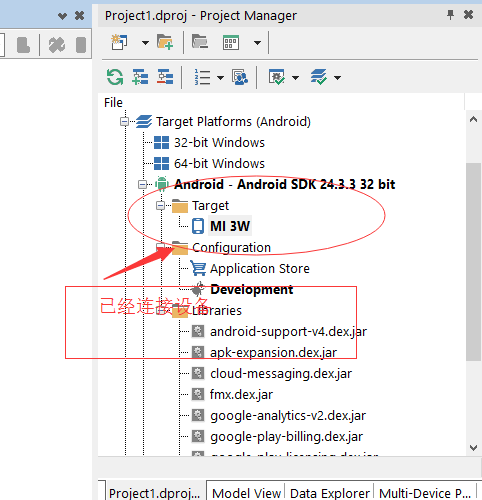Open the Build Groups dropdown arrow
The width and height of the screenshot is (482, 500).
click(x=257, y=43)
